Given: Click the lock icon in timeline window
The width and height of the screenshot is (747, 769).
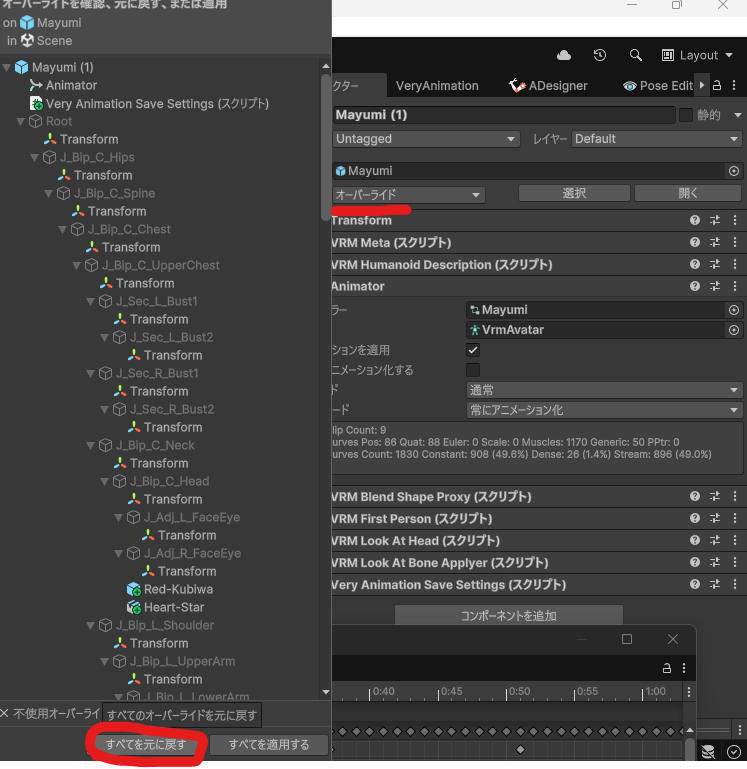Looking at the screenshot, I should [666, 668].
